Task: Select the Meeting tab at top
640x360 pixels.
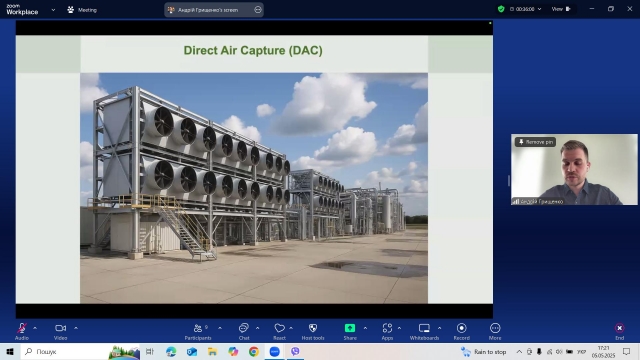Action: coord(82,10)
